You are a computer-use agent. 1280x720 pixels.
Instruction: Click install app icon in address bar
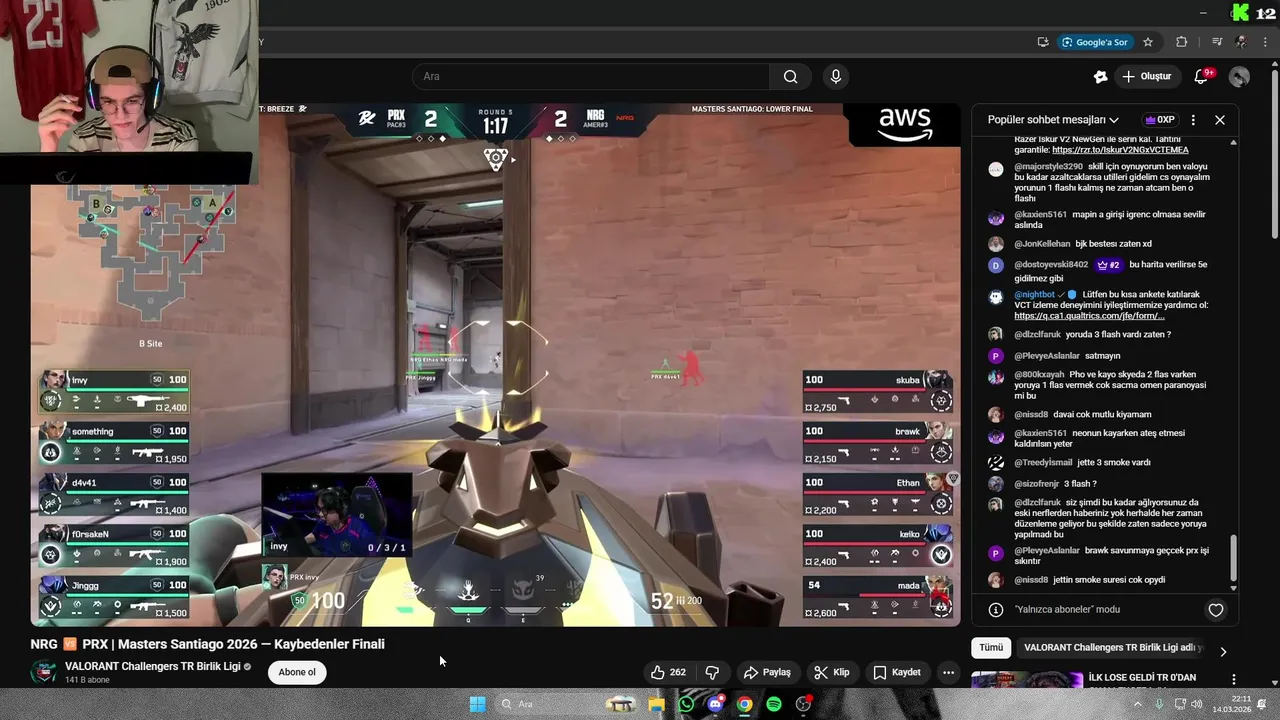coord(1043,42)
